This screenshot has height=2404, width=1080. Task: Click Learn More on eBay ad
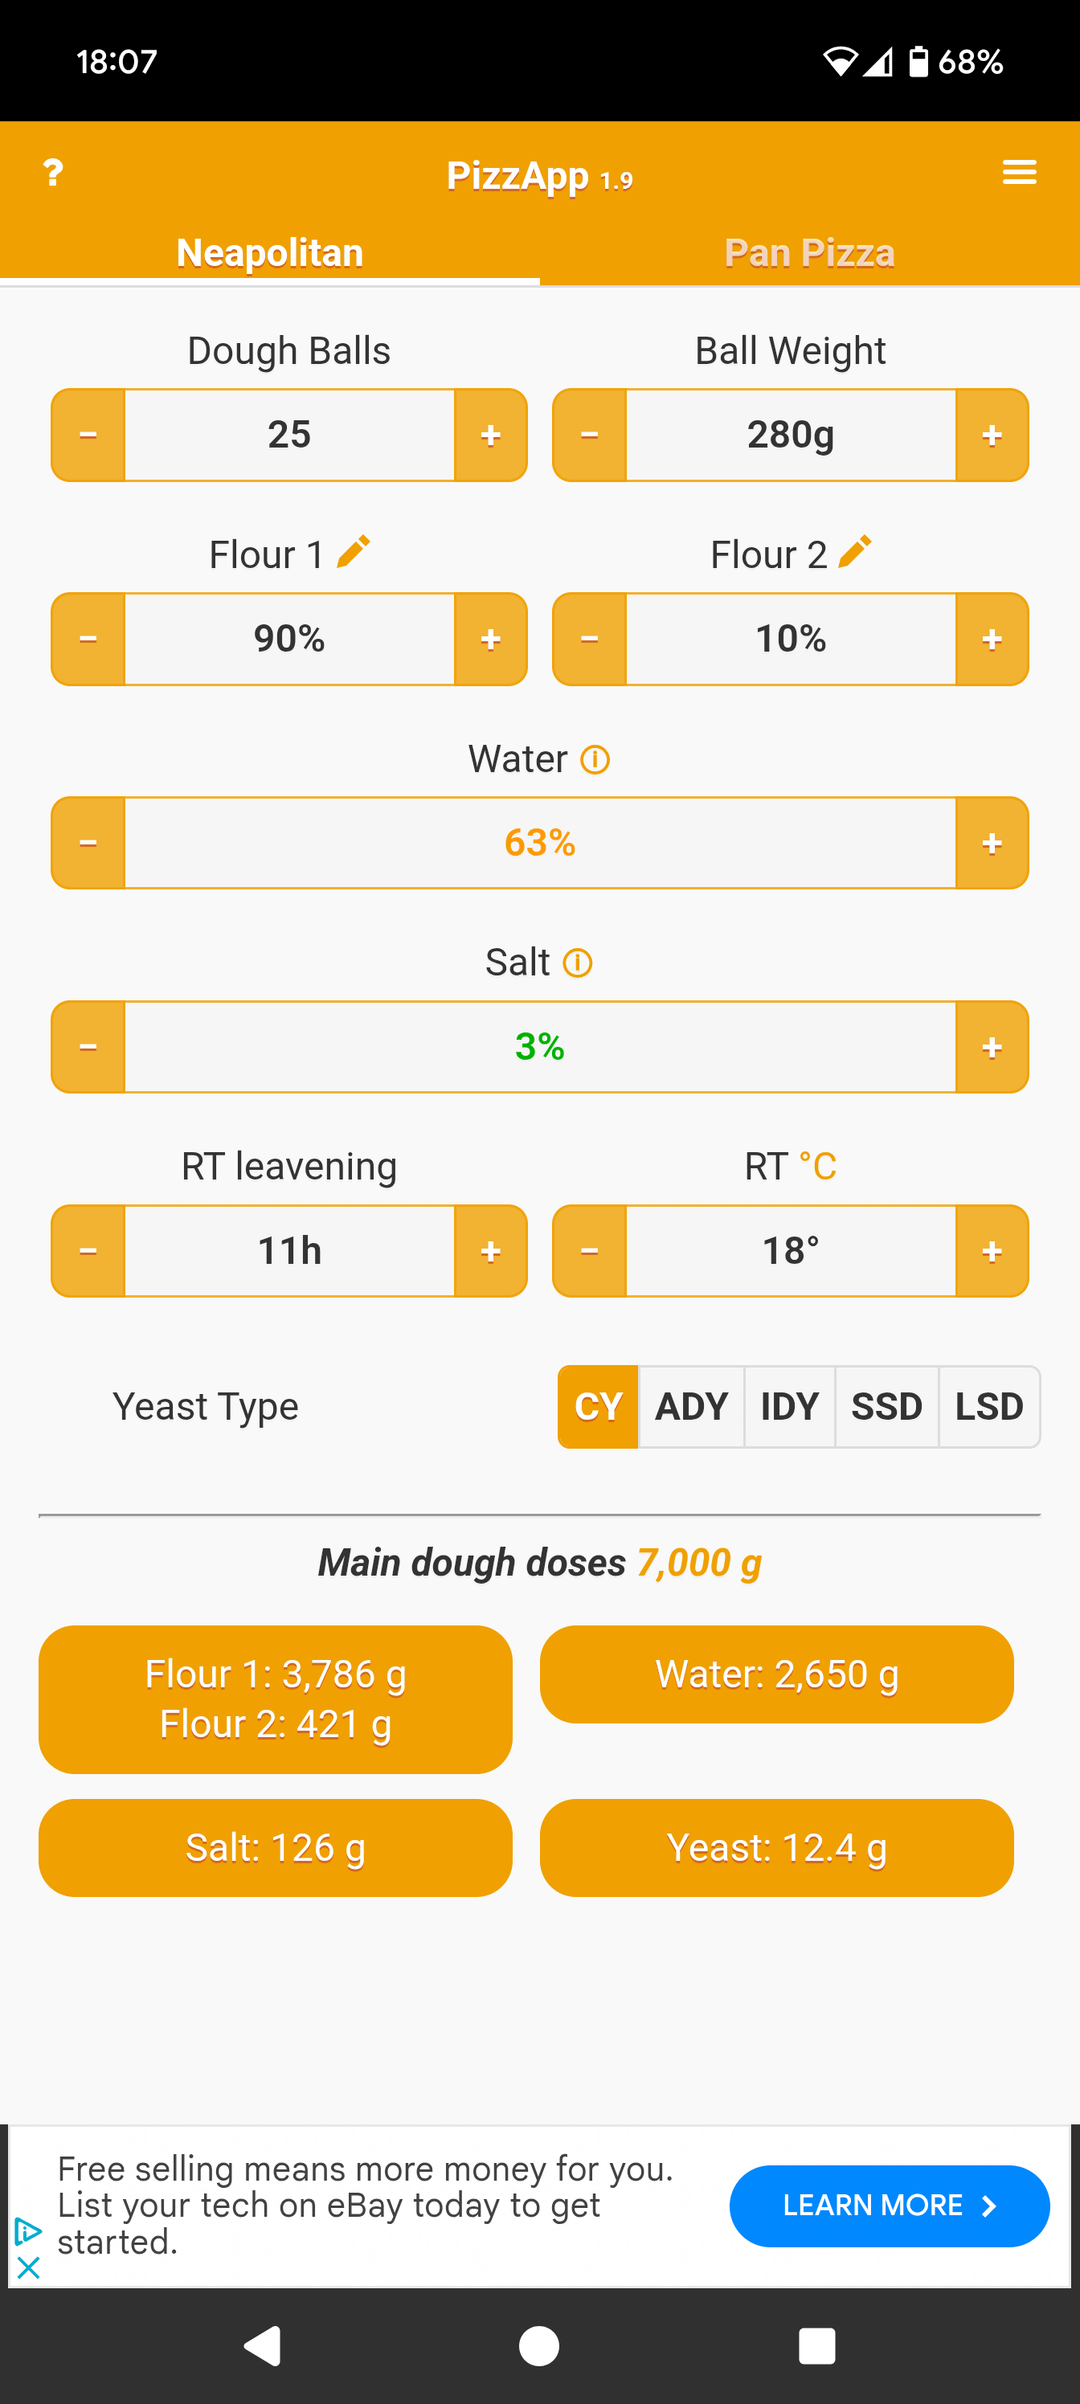click(889, 2206)
